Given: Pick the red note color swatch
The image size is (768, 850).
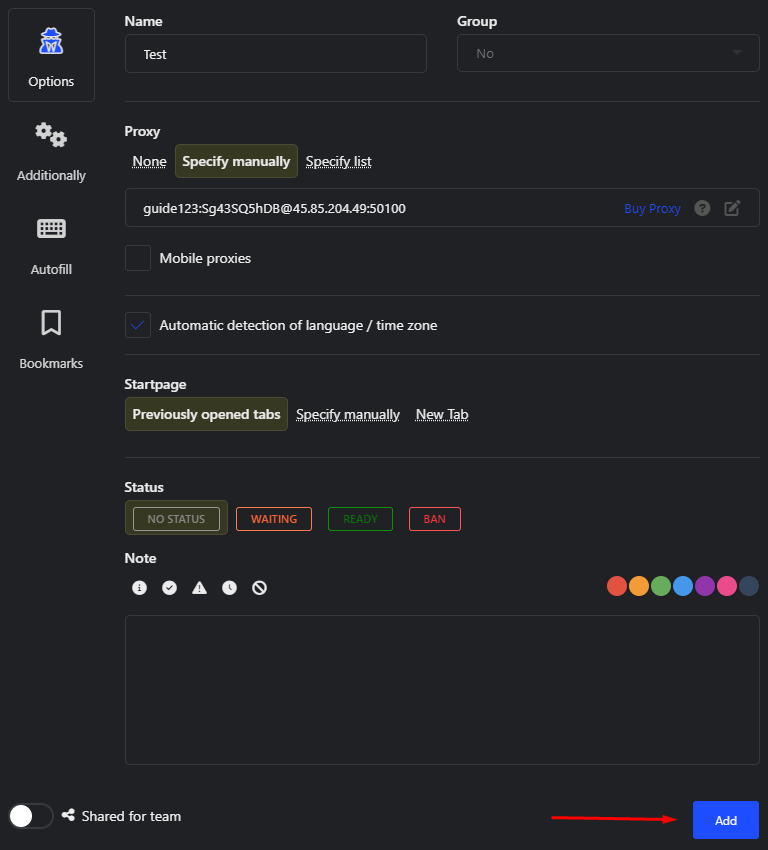Looking at the screenshot, I should coord(617,586).
